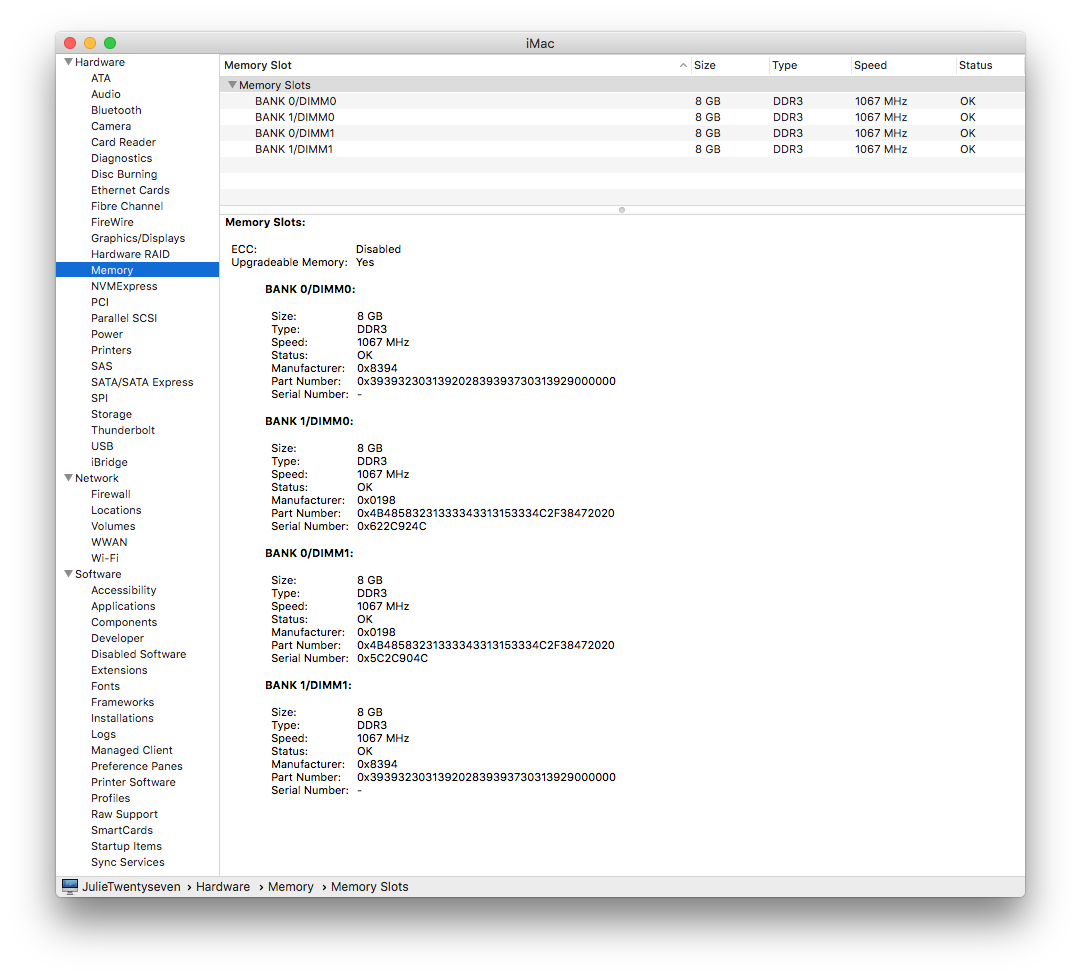This screenshot has height=977, width=1081.
Task: Show Wi-Fi network information
Action: pos(105,558)
